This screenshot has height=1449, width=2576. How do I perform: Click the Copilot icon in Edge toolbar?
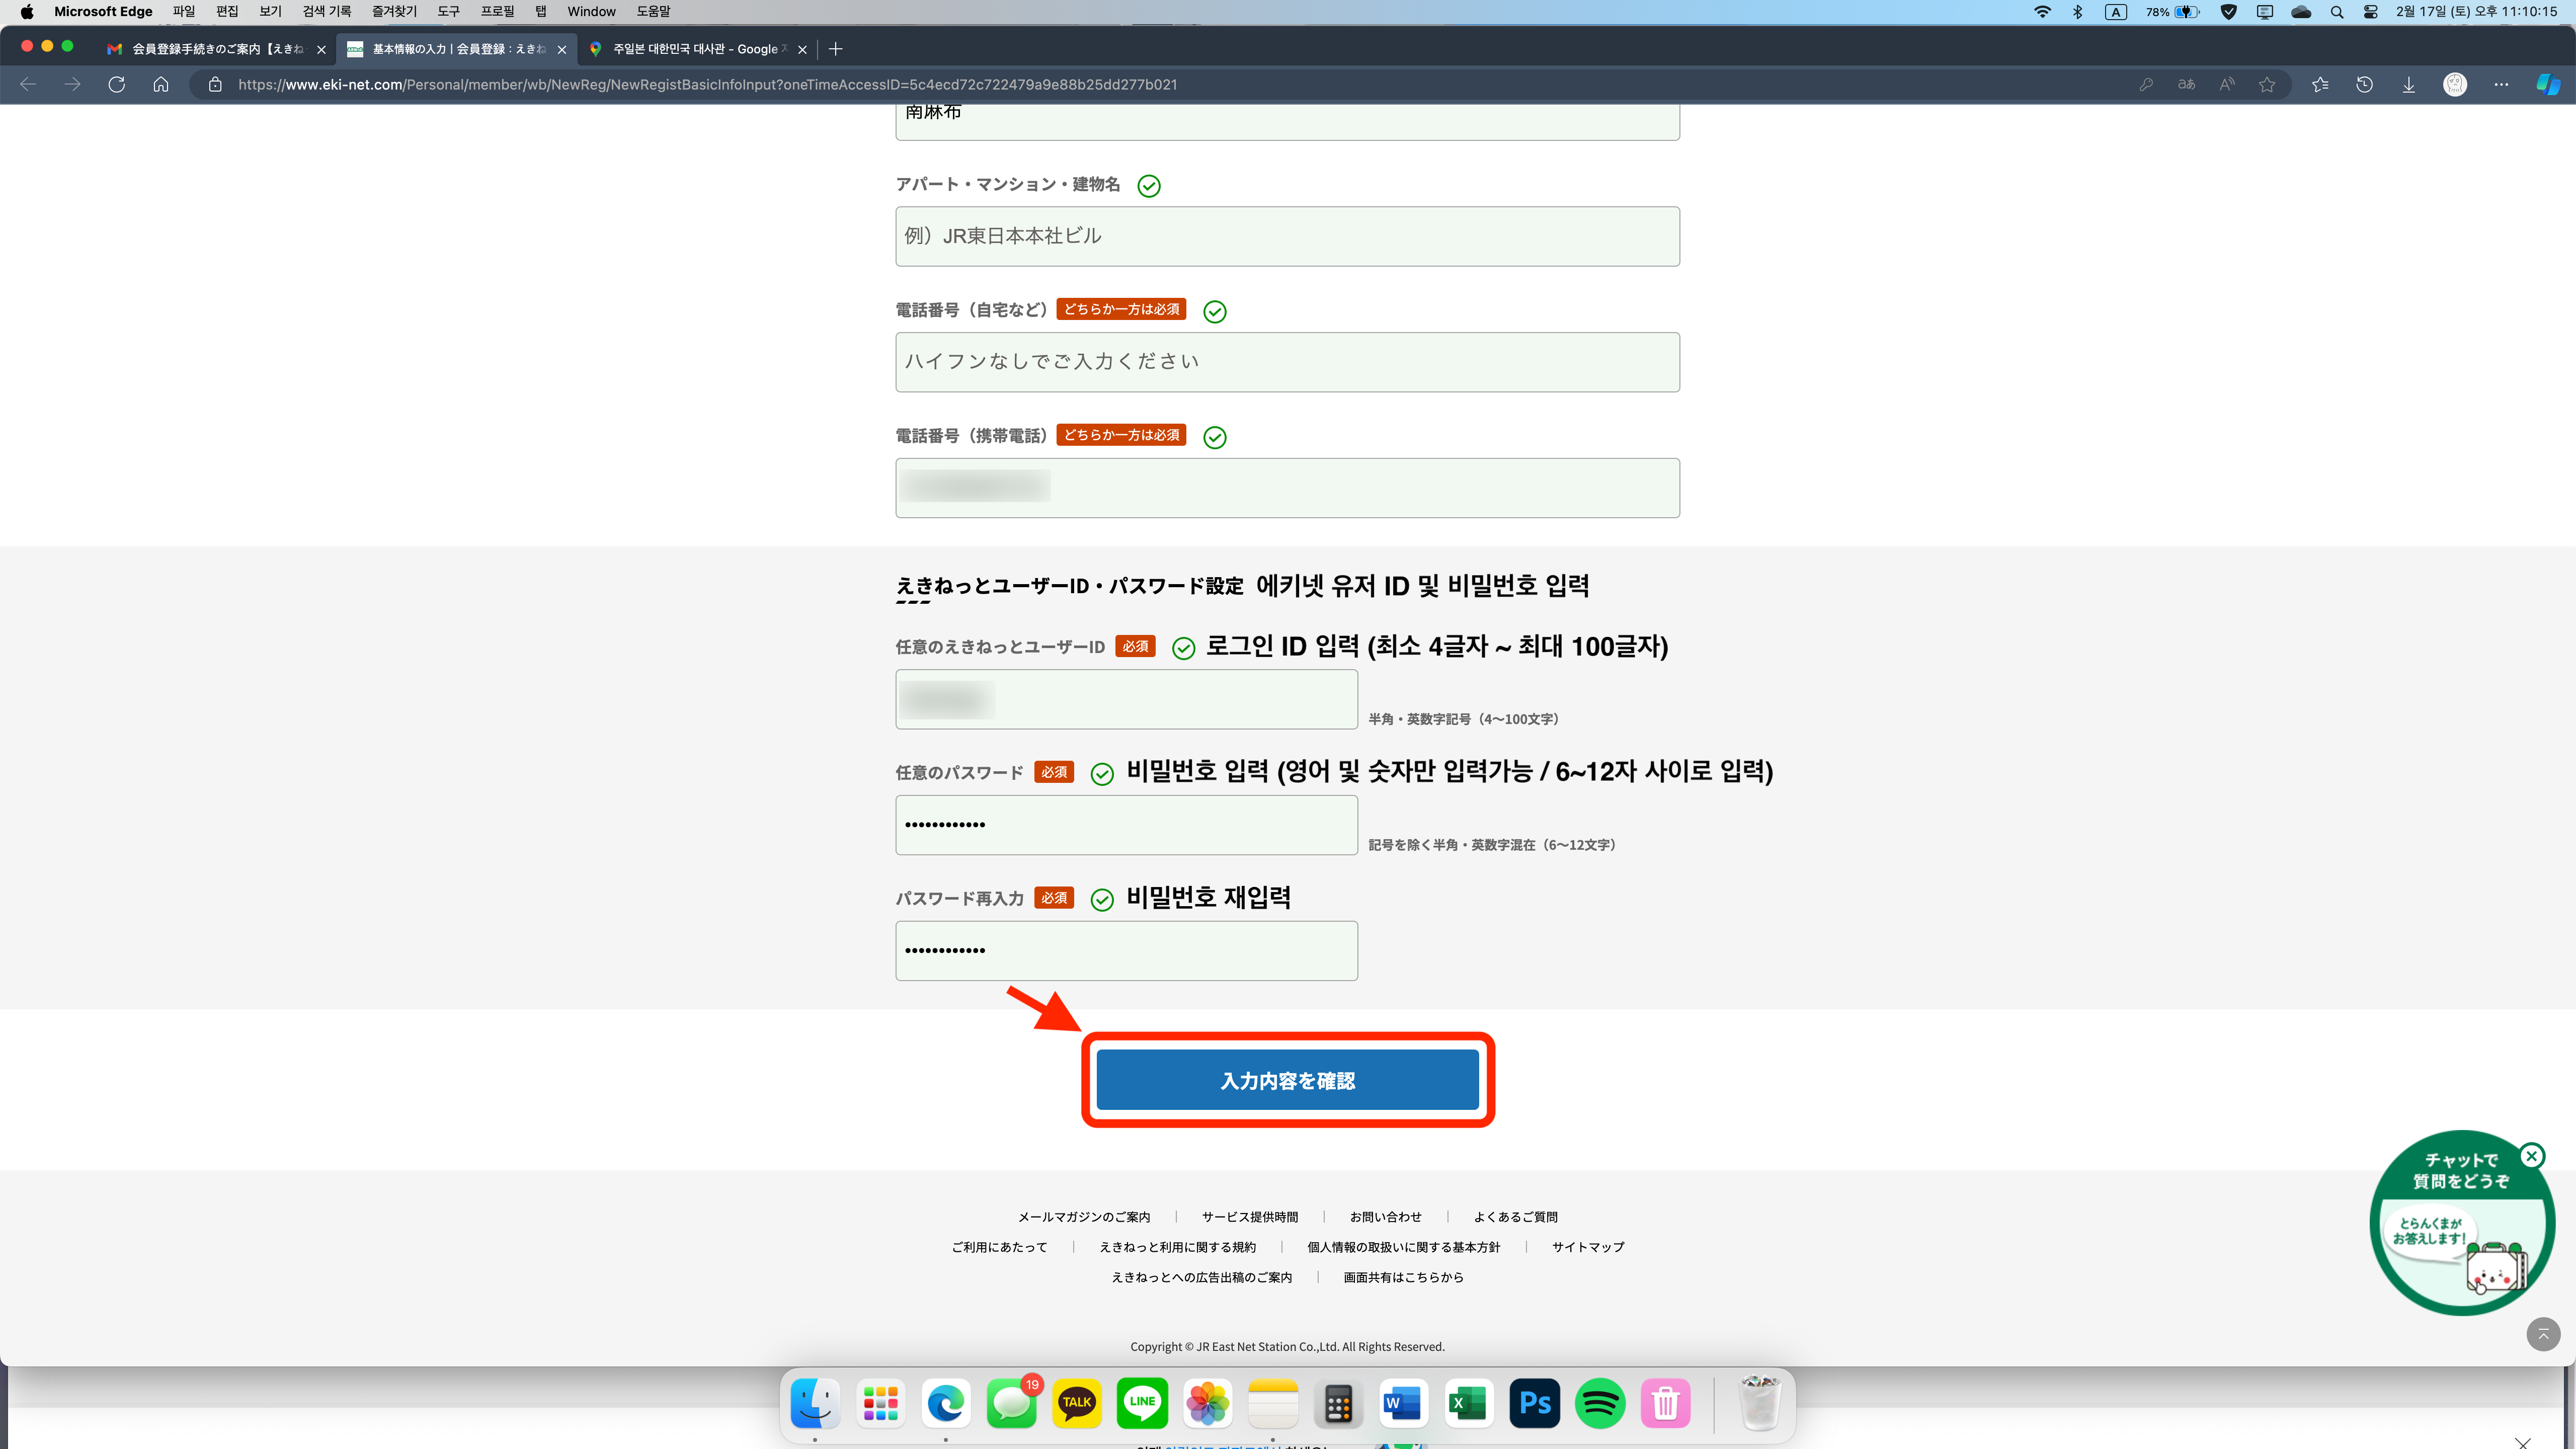tap(2547, 84)
